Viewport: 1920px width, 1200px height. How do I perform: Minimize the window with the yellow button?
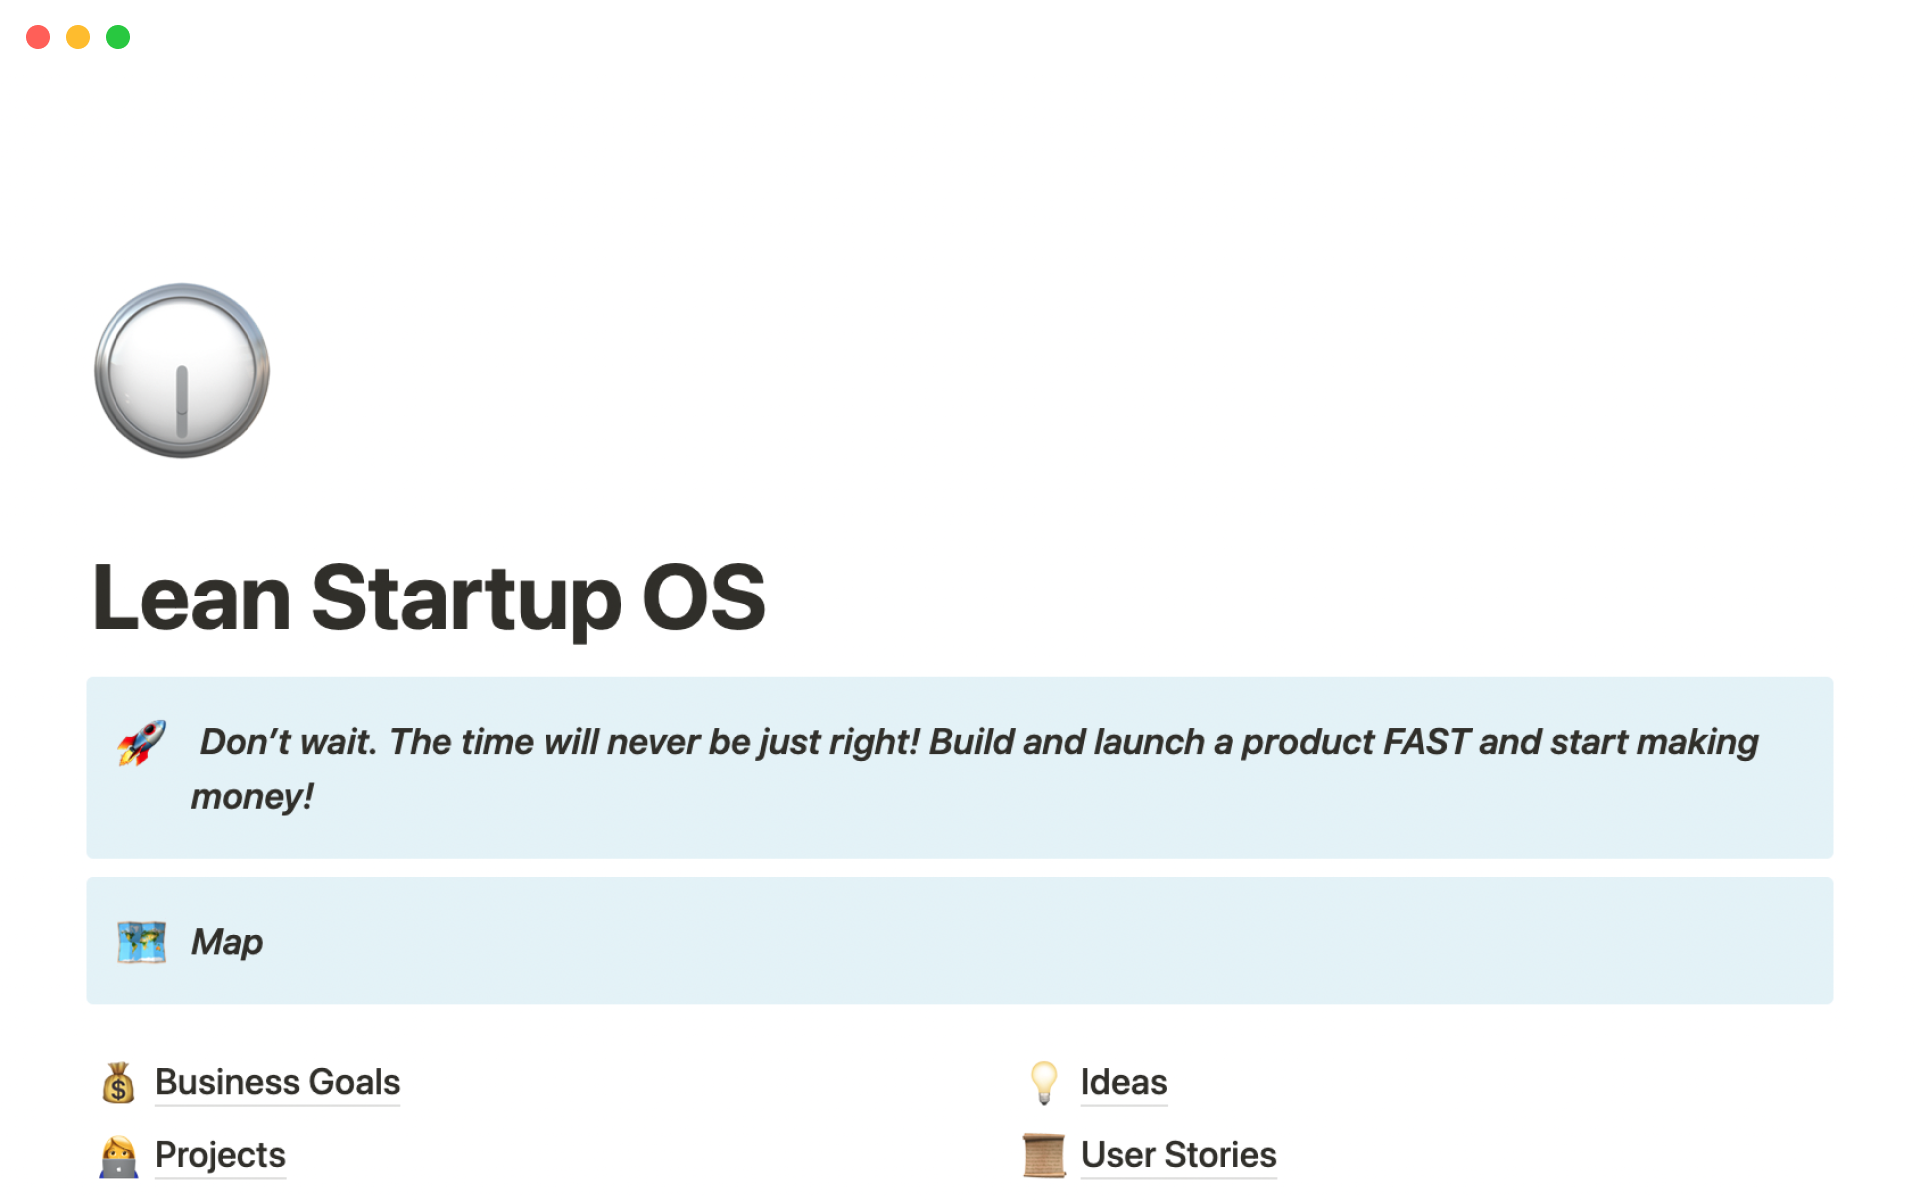pos(78,37)
